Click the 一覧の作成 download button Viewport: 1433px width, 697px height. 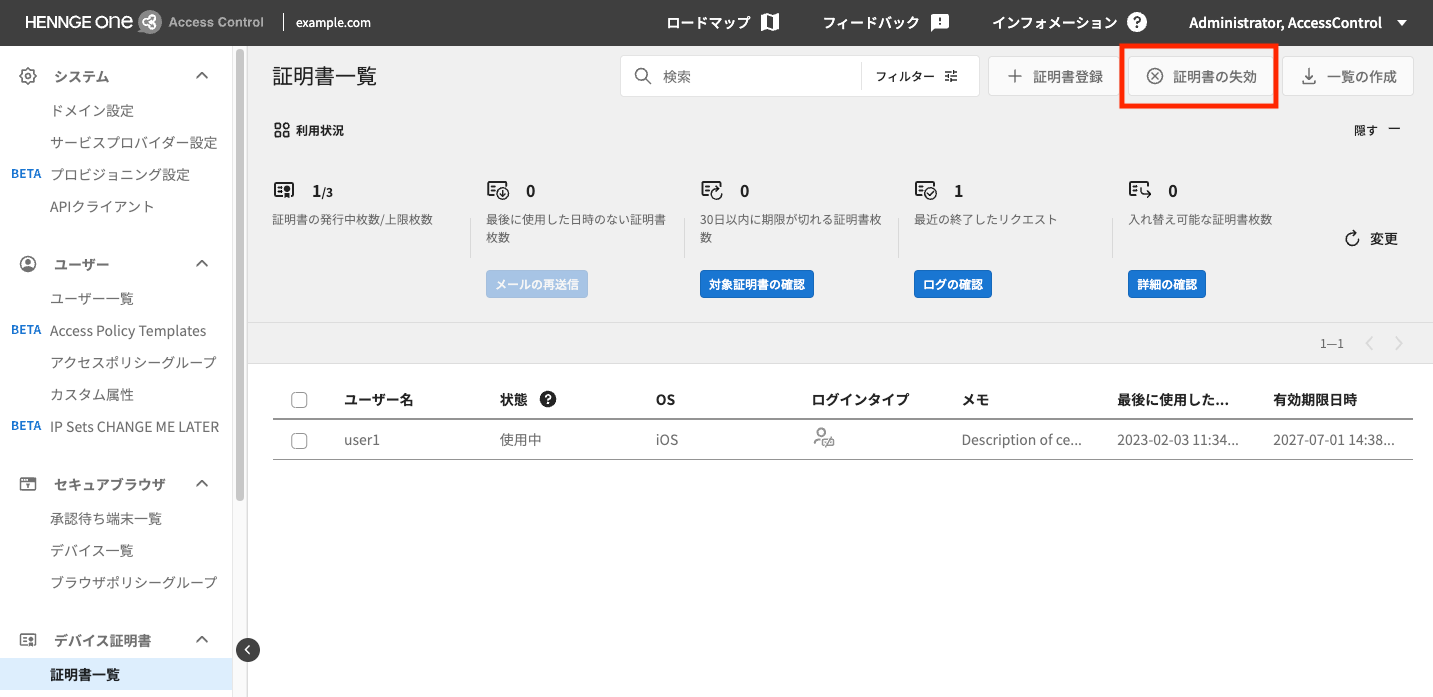click(x=1348, y=76)
